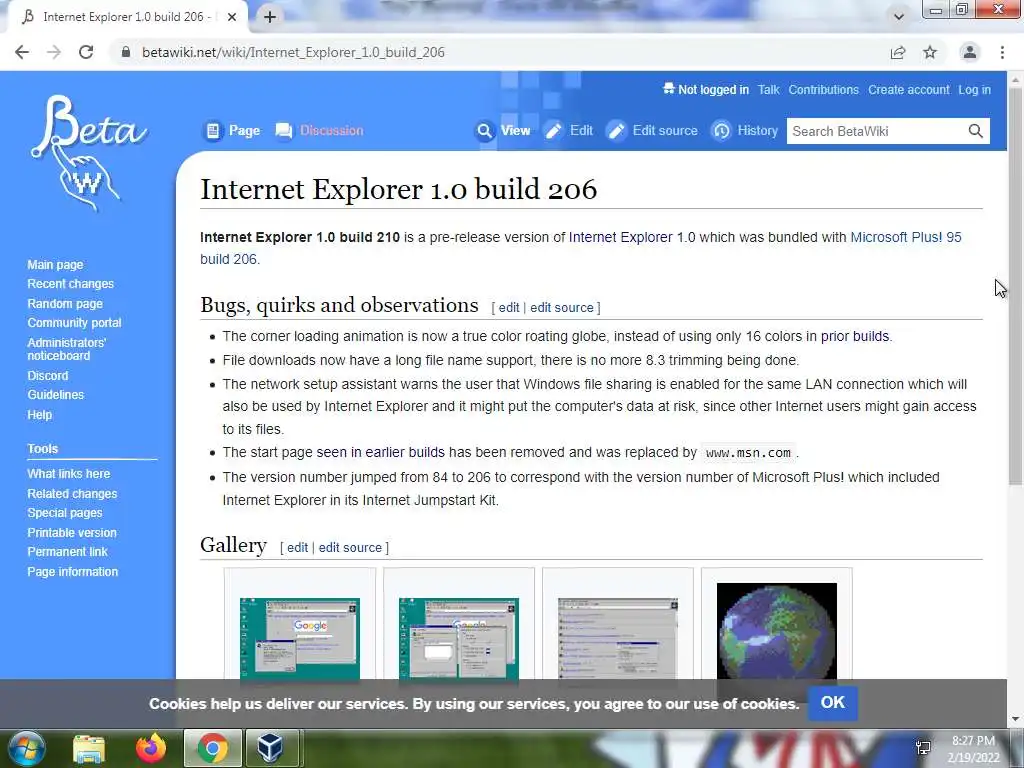Open Guidelines sidebar link
Screen dimensions: 1024x768
[x=56, y=394]
